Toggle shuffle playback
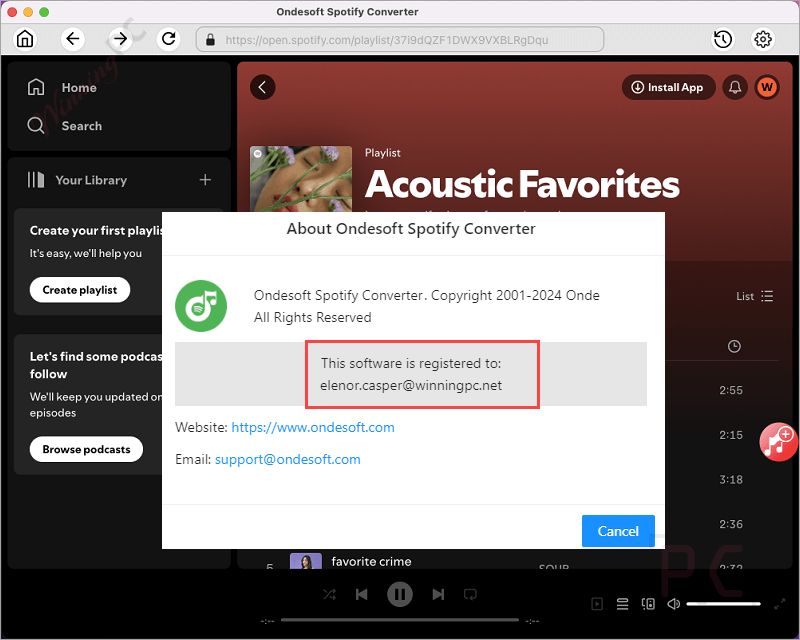Image resolution: width=800 pixels, height=640 pixels. coord(330,594)
